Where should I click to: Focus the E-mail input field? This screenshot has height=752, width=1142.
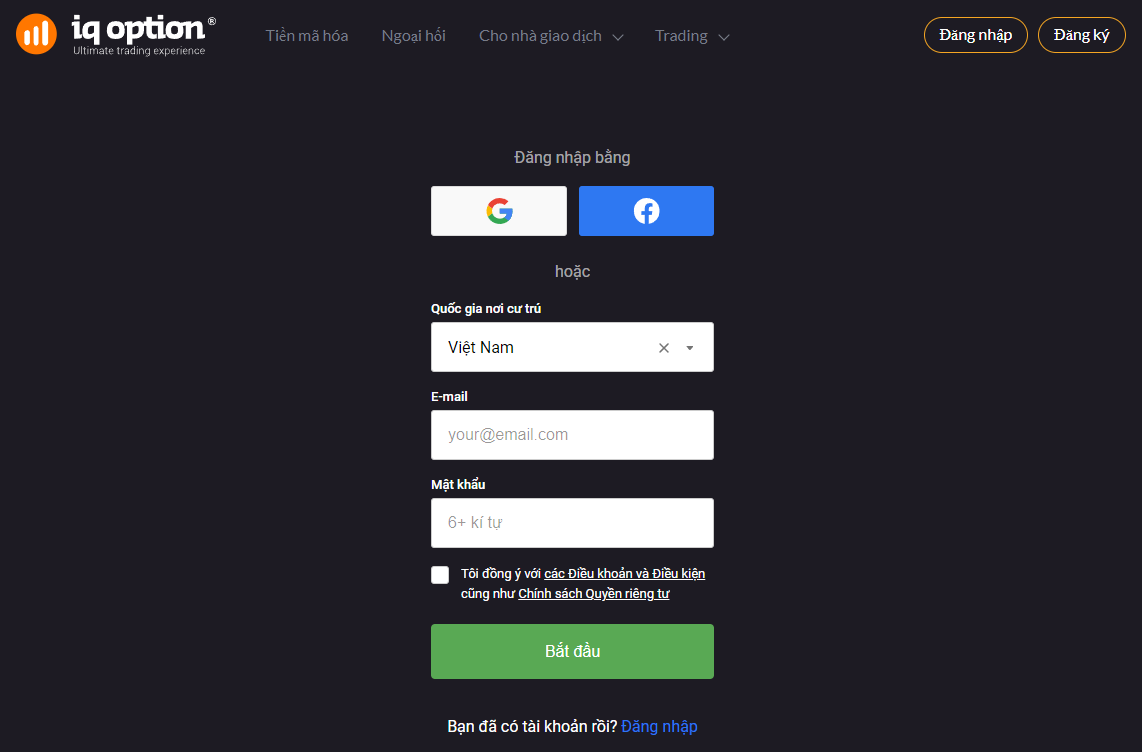click(572, 435)
